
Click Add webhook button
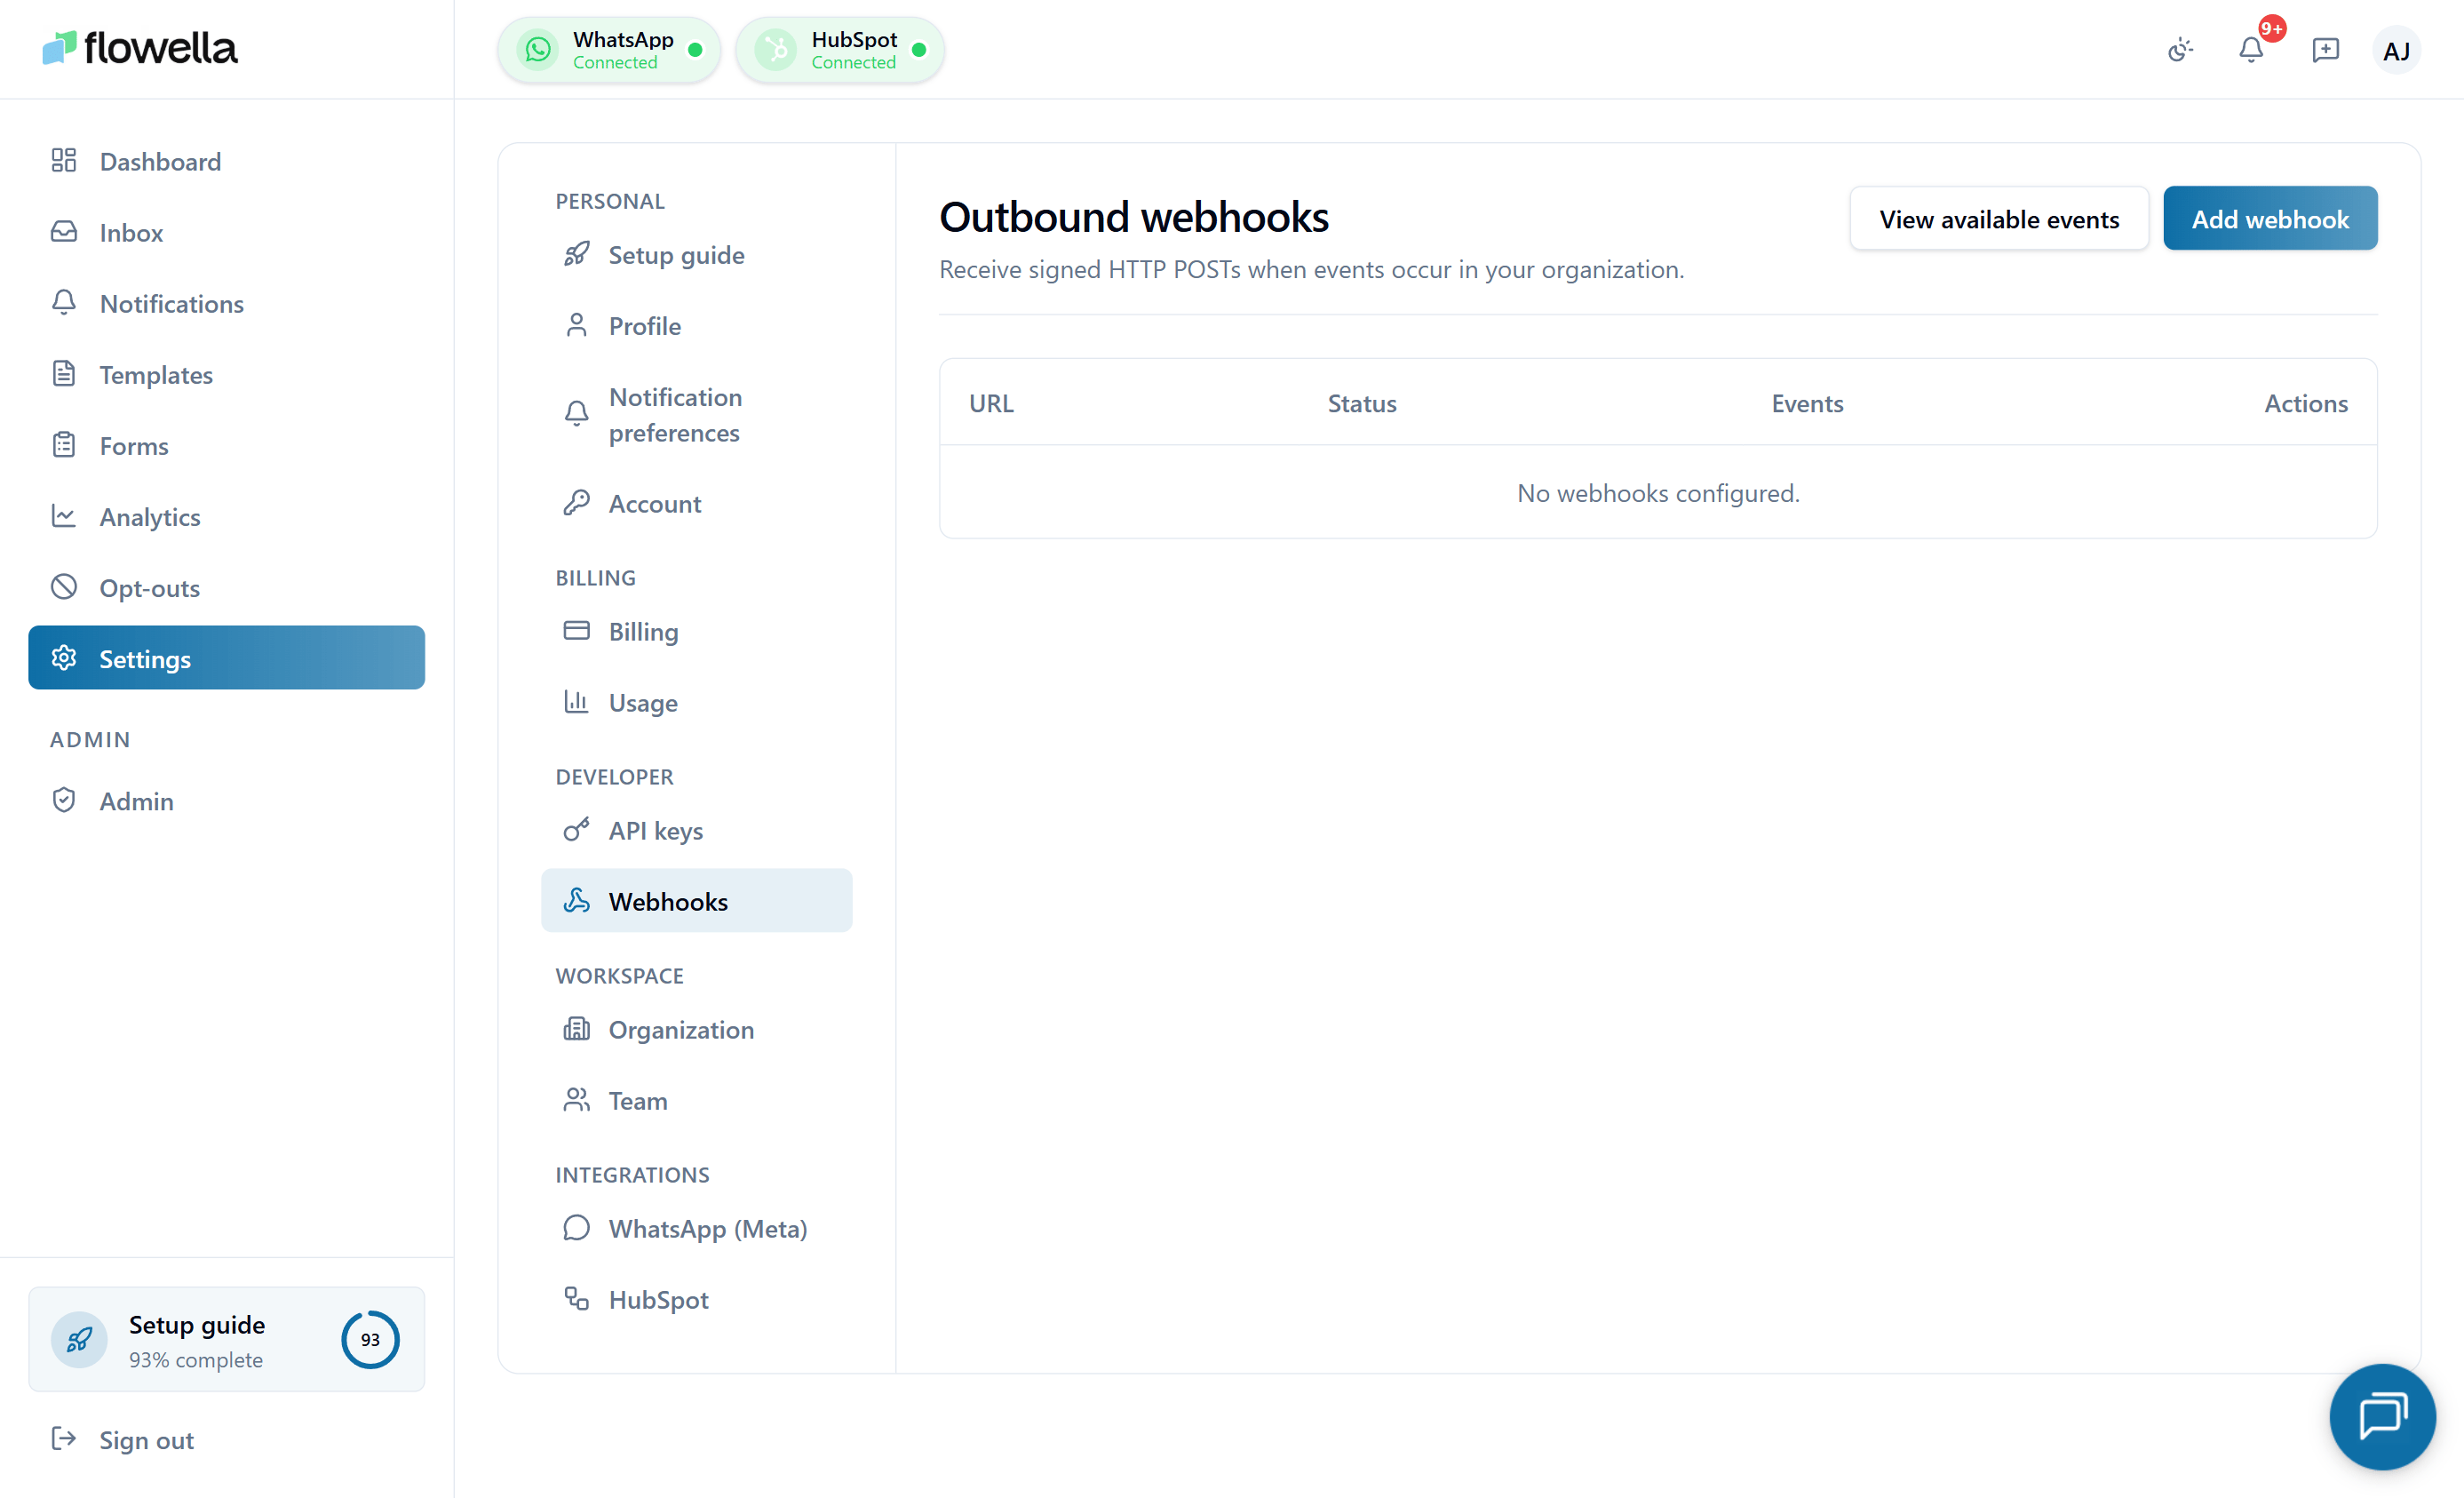click(2270, 218)
